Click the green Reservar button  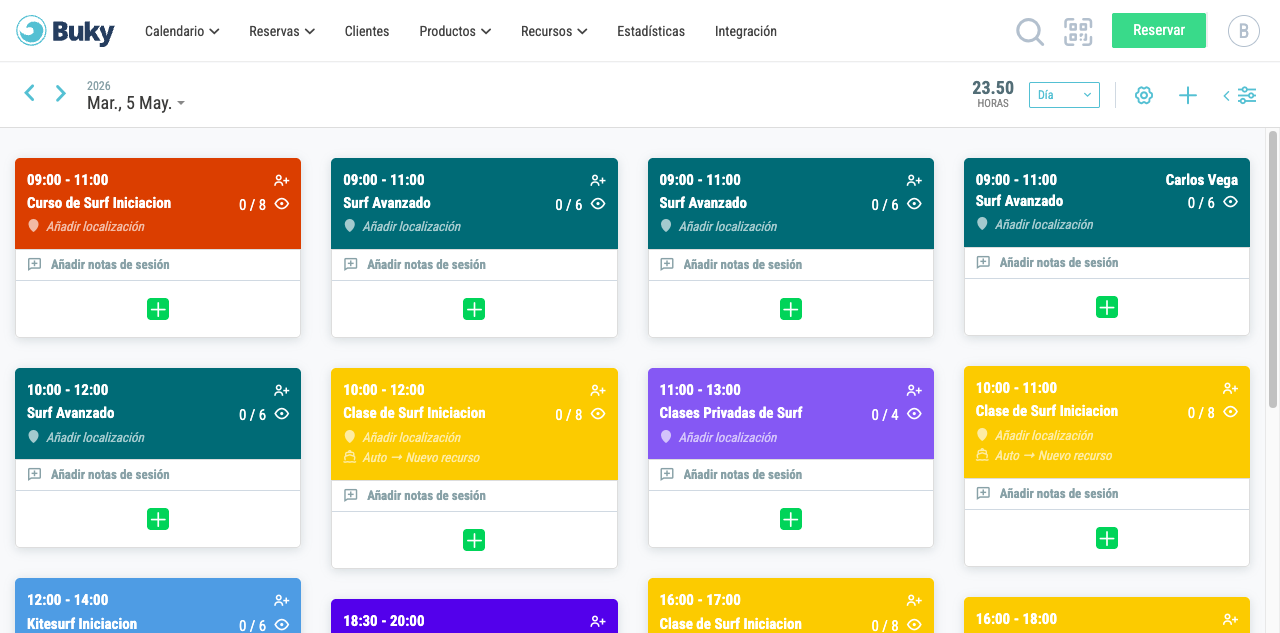pos(1159,30)
